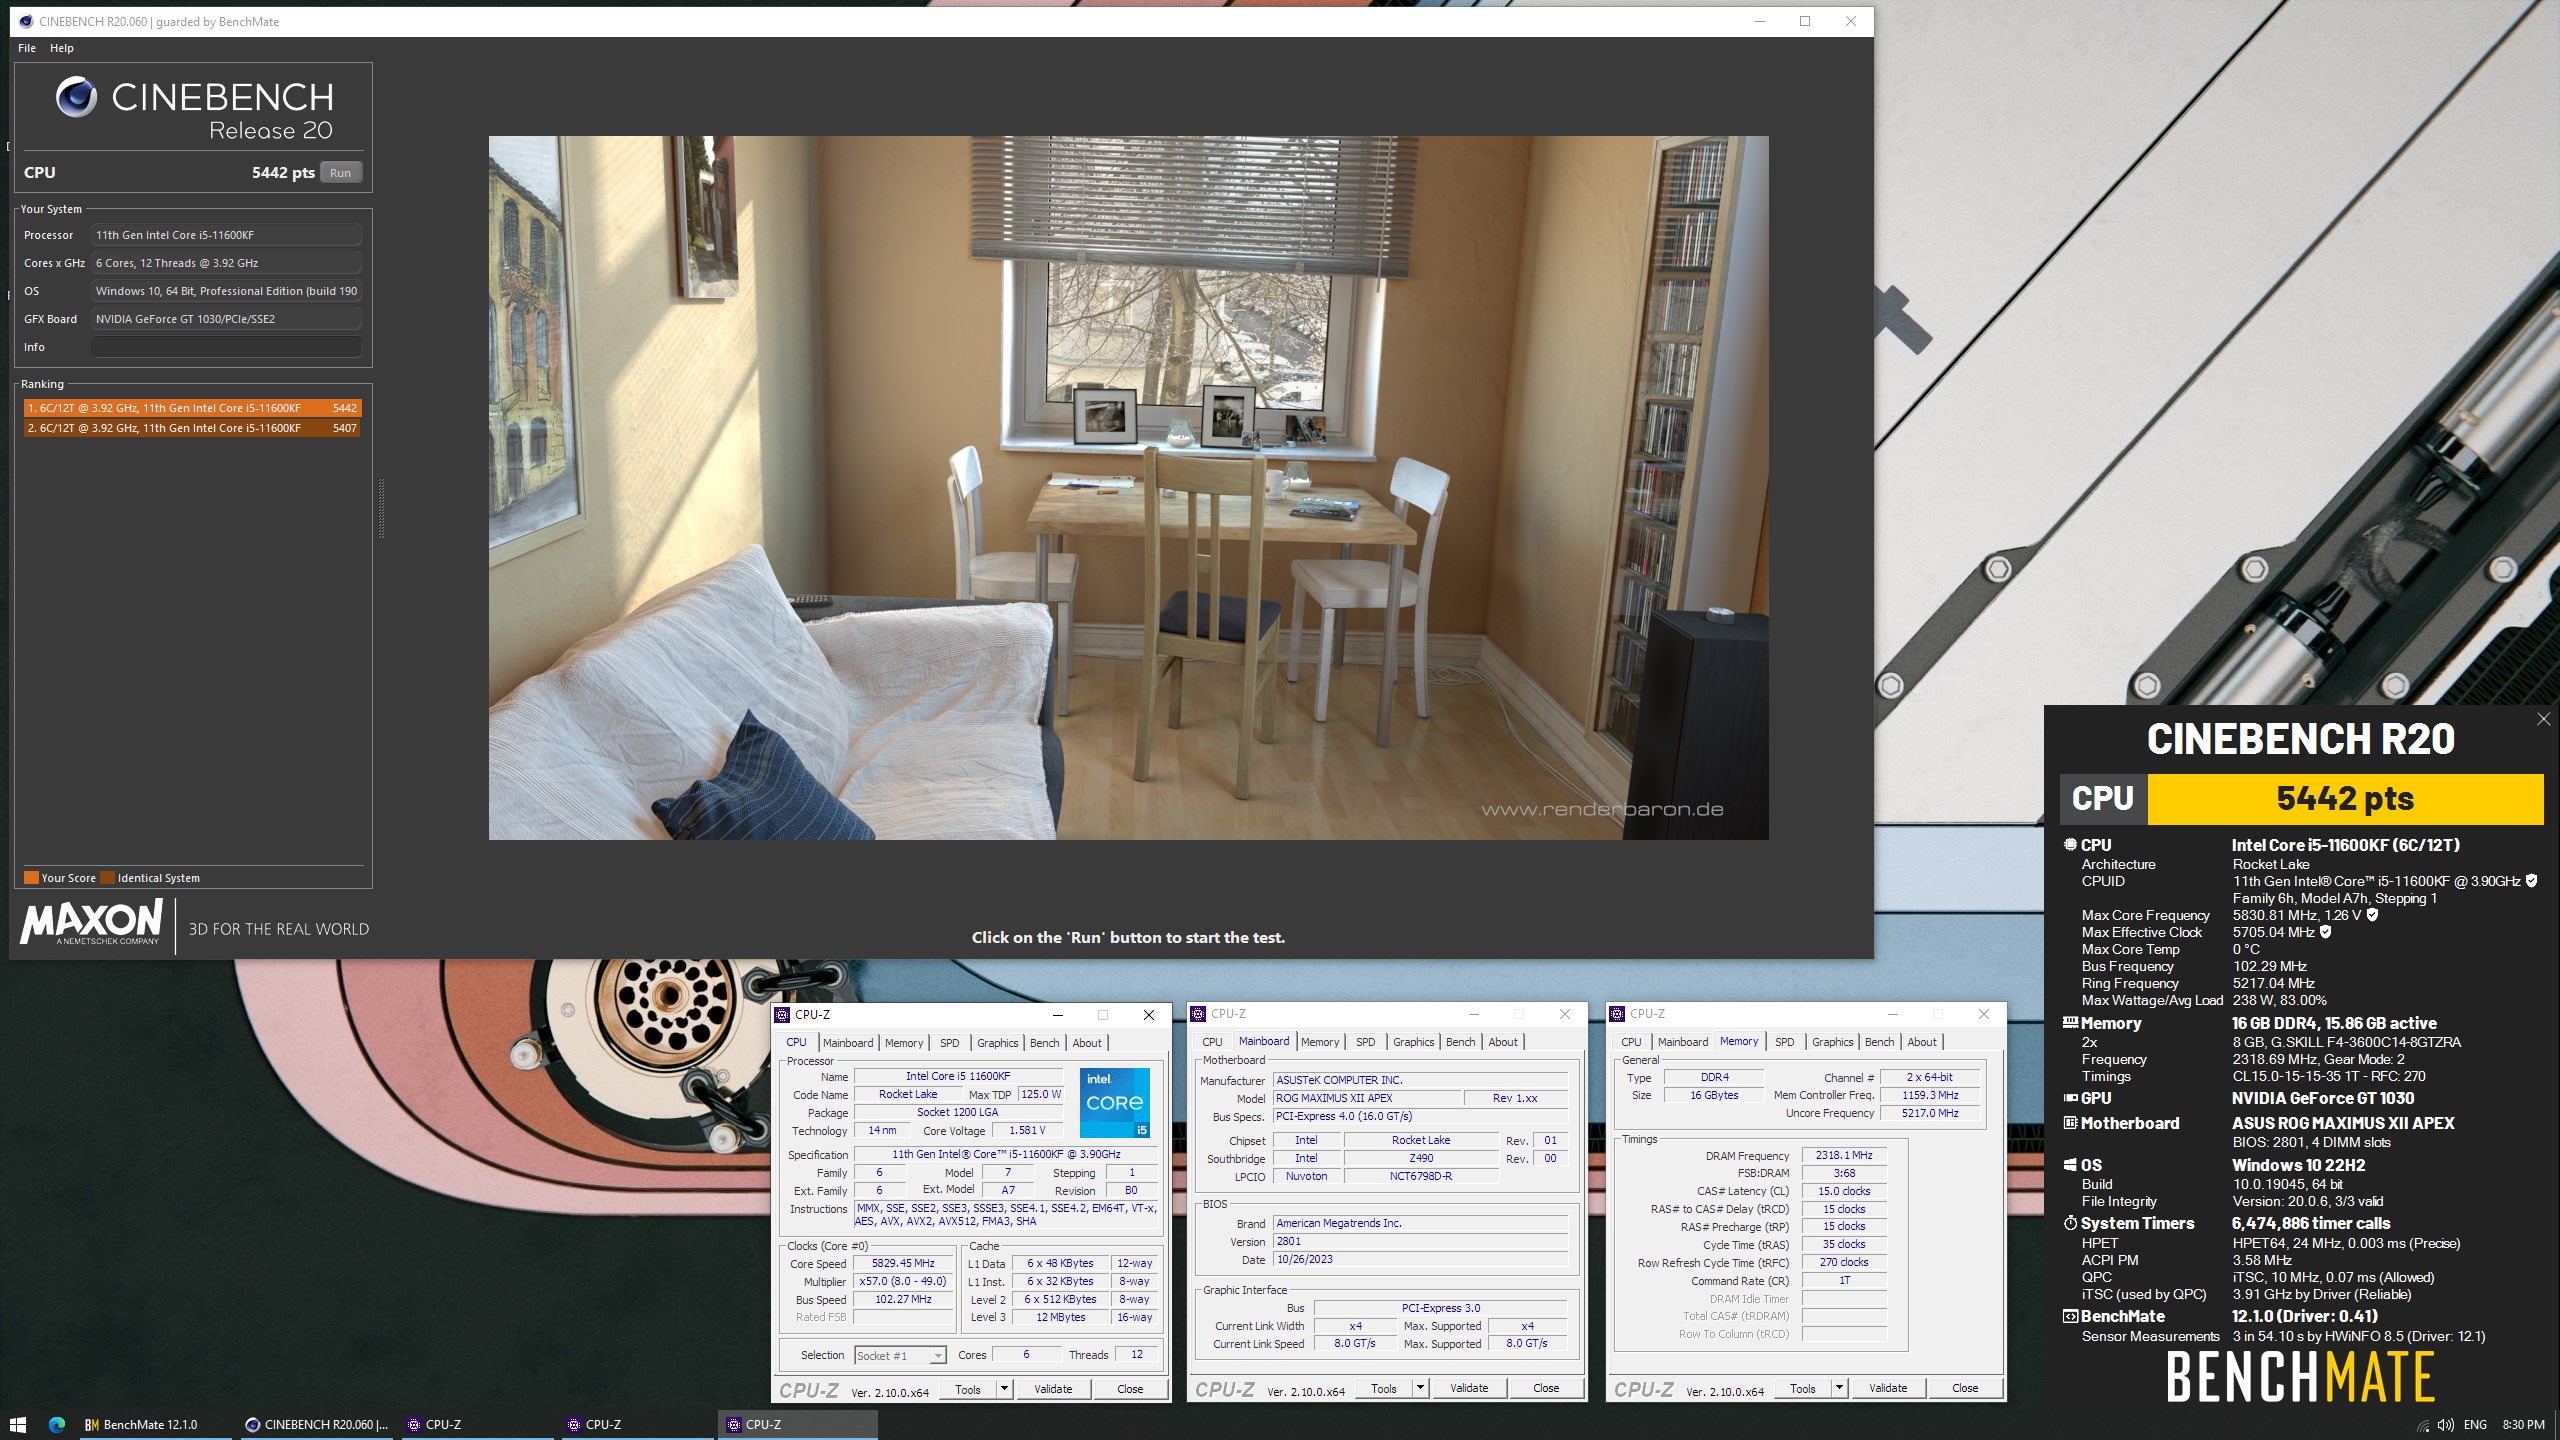The width and height of the screenshot is (2560, 1440).
Task: Click the Cinebench sphere logo icon
Action: point(76,97)
